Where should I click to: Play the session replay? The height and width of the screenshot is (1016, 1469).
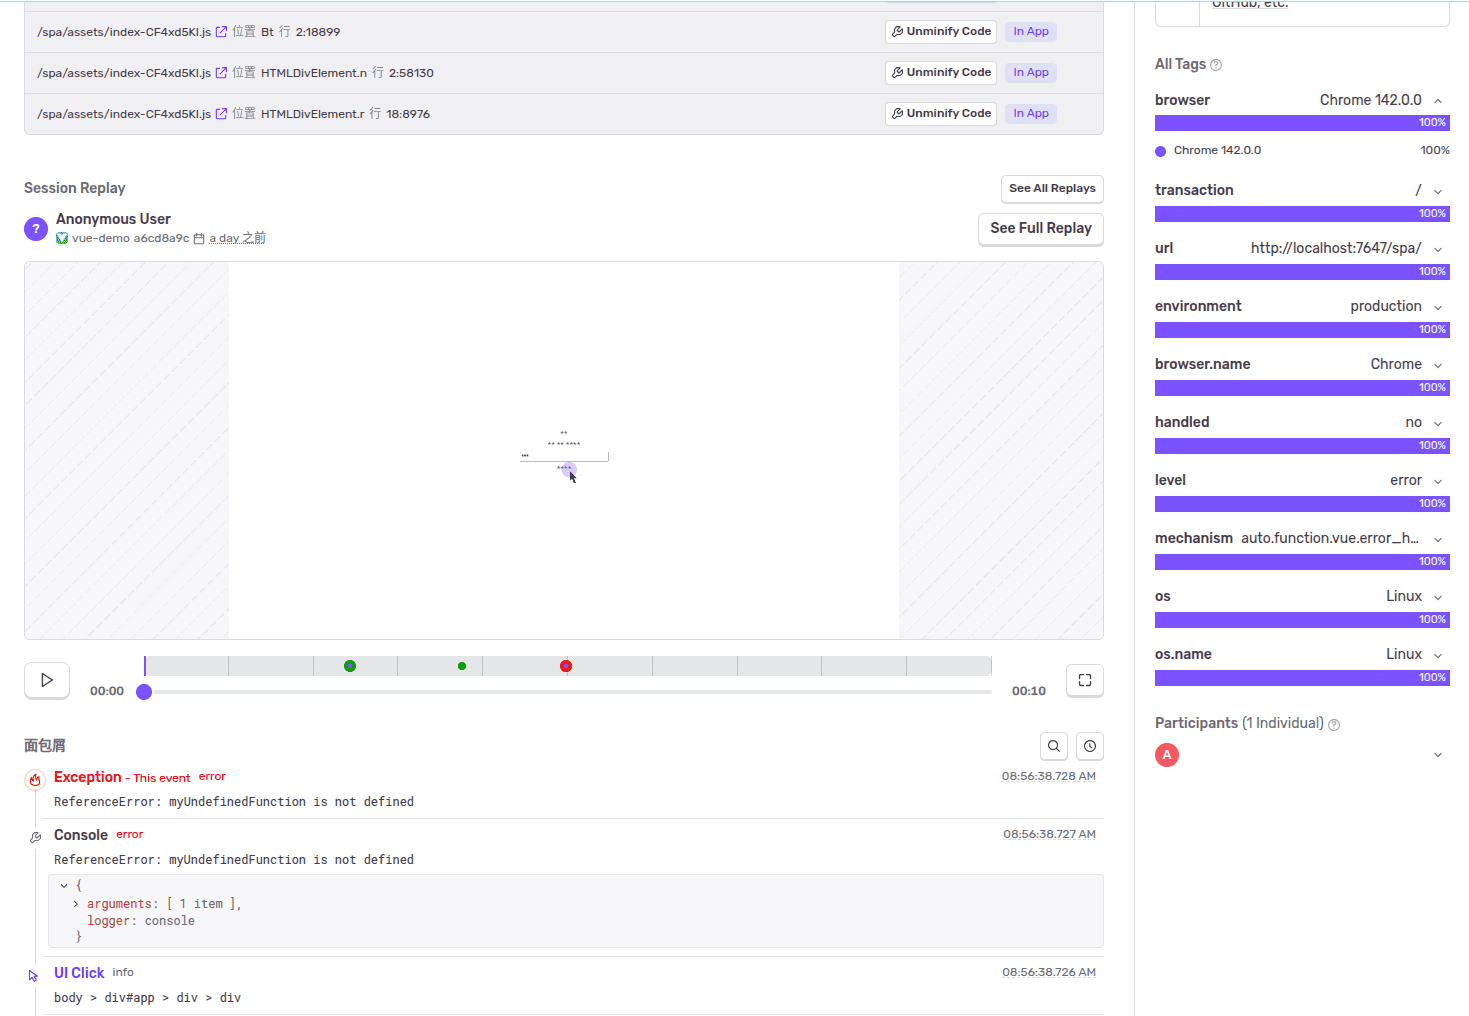(x=47, y=680)
